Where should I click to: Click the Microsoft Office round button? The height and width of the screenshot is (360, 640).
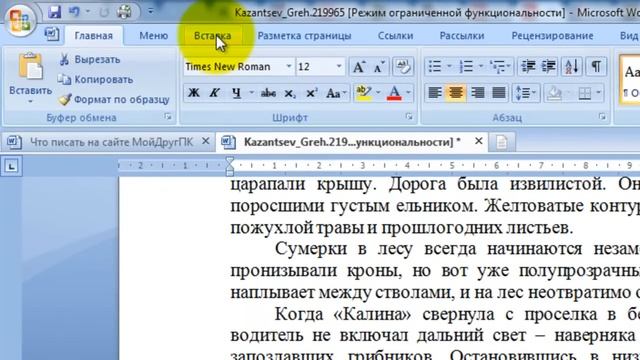pos(19,19)
